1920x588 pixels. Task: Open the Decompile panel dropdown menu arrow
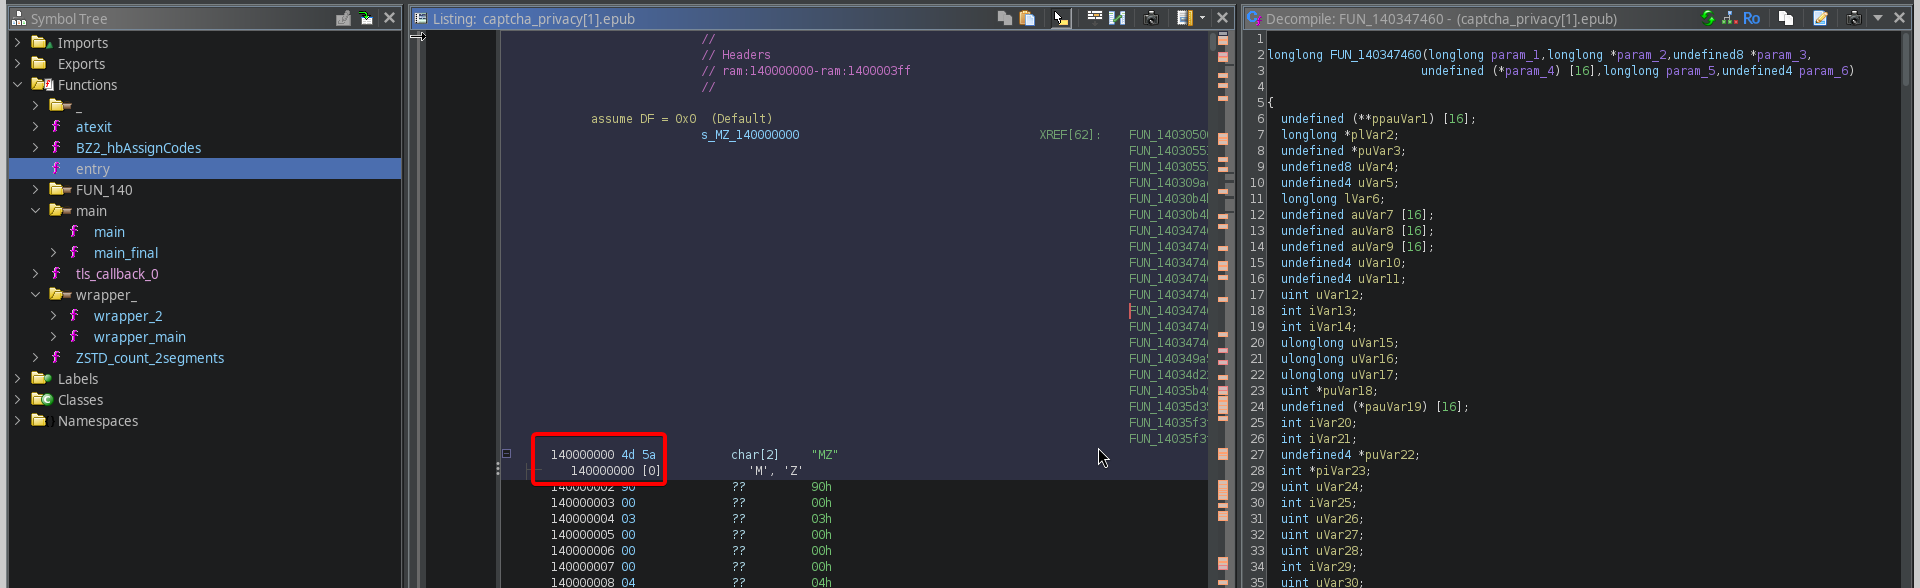(1877, 18)
